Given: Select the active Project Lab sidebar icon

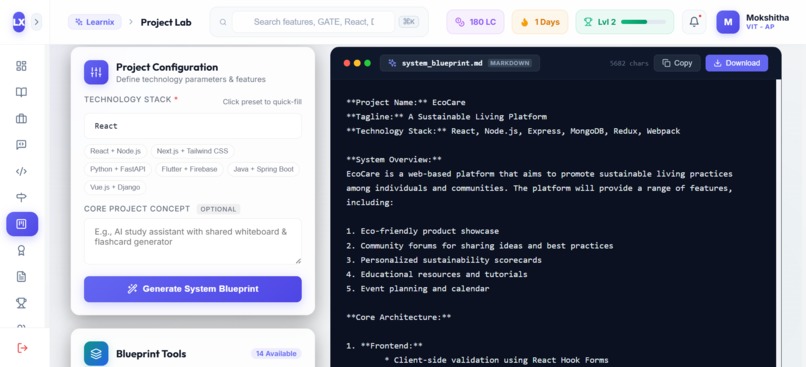Looking at the screenshot, I should [x=22, y=224].
